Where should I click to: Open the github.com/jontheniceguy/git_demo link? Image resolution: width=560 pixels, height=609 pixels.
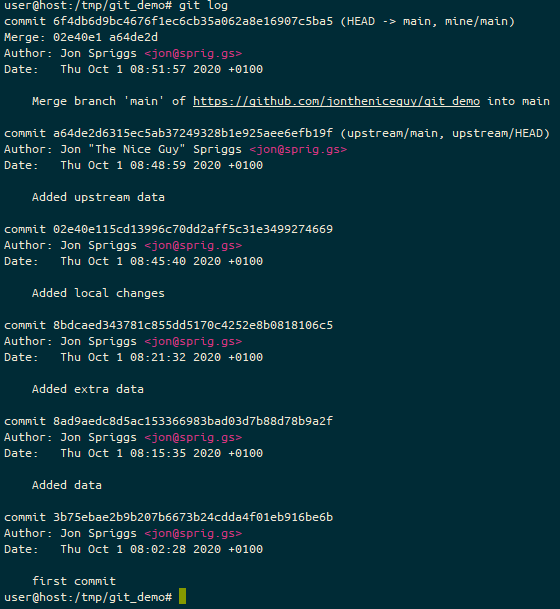pos(336,101)
